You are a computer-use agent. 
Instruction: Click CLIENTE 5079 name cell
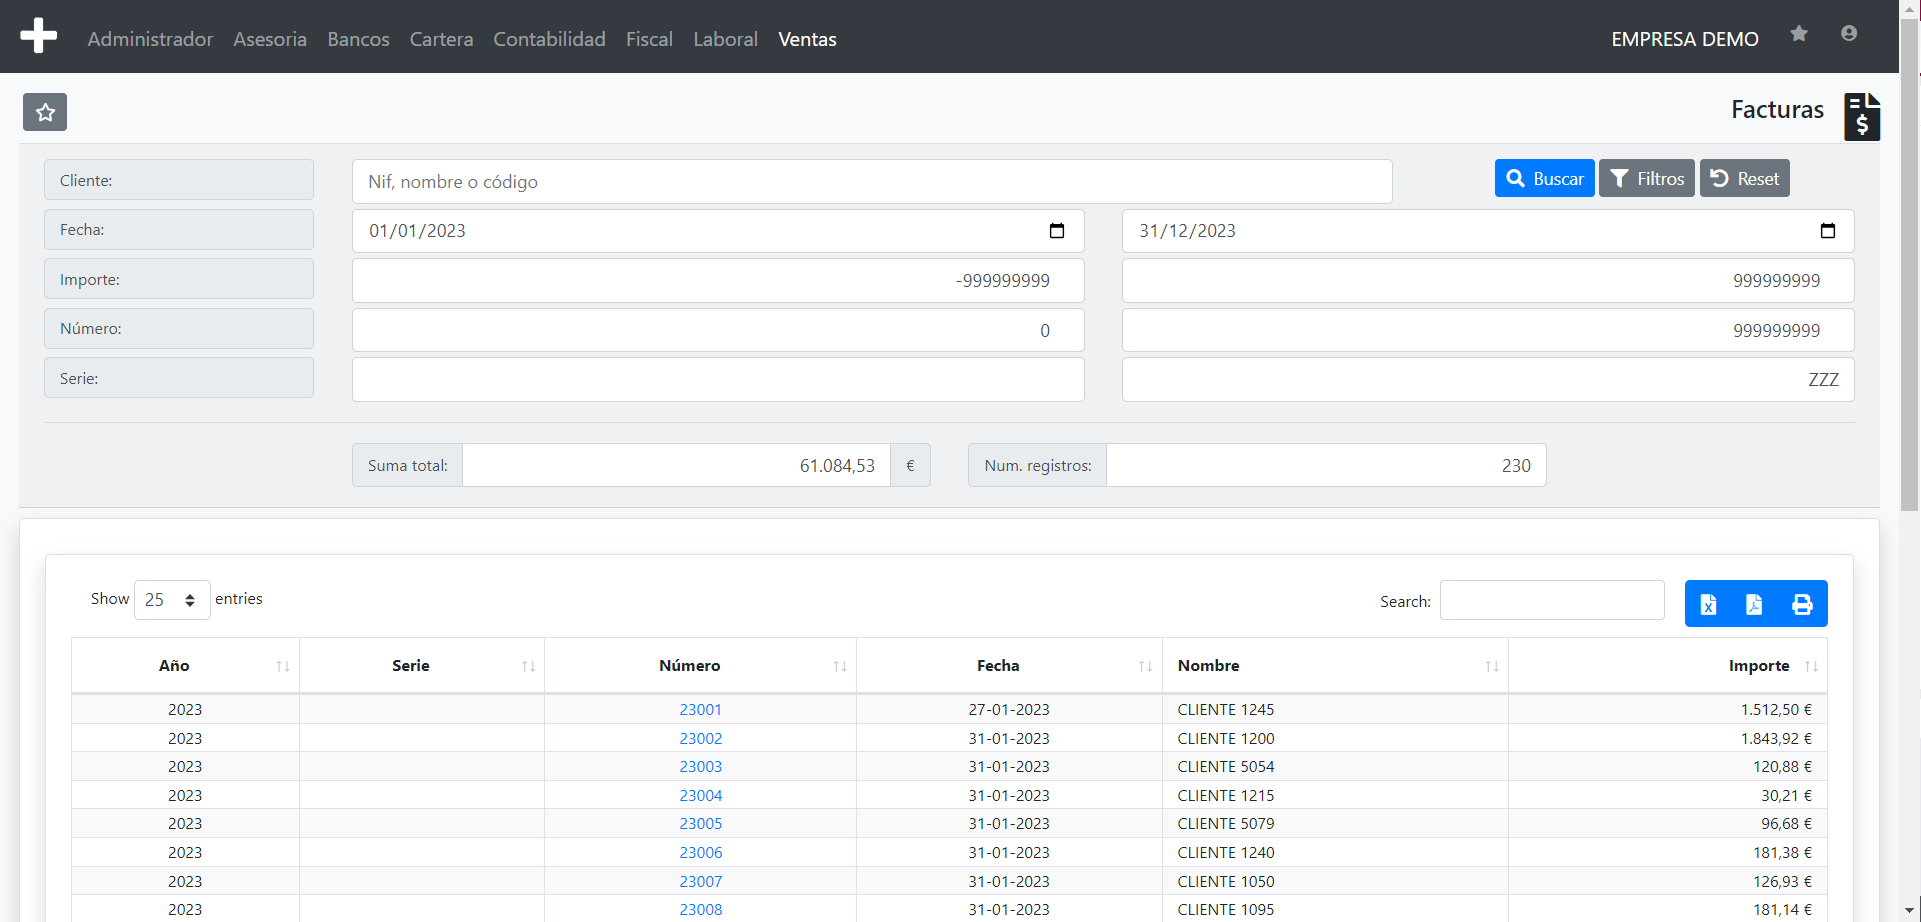(x=1335, y=823)
